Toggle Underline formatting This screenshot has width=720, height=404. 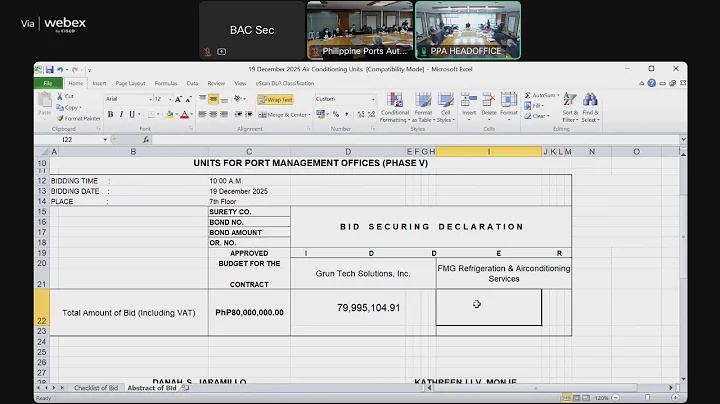point(132,114)
